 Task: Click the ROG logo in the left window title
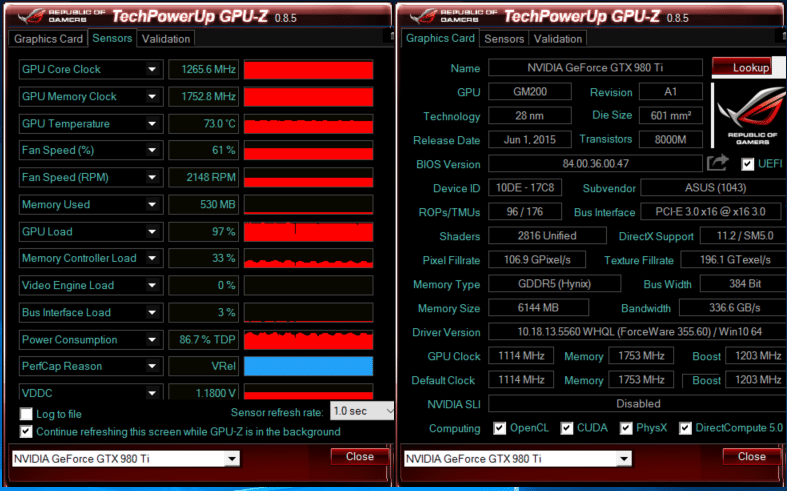coord(30,16)
